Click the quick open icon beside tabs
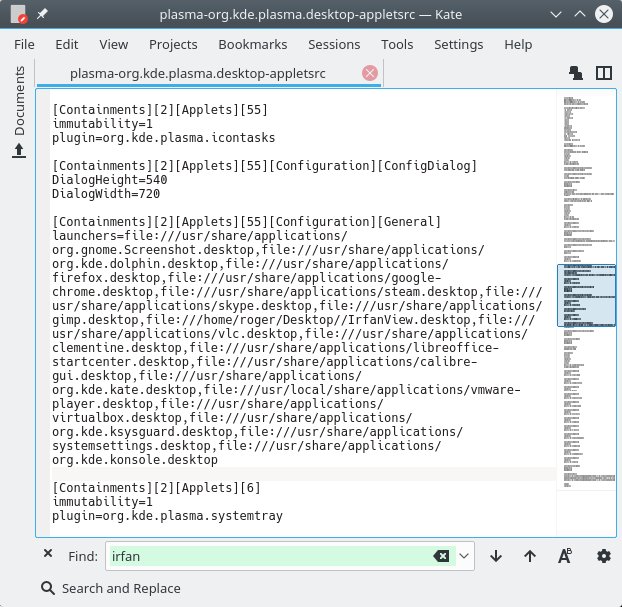 click(x=576, y=73)
